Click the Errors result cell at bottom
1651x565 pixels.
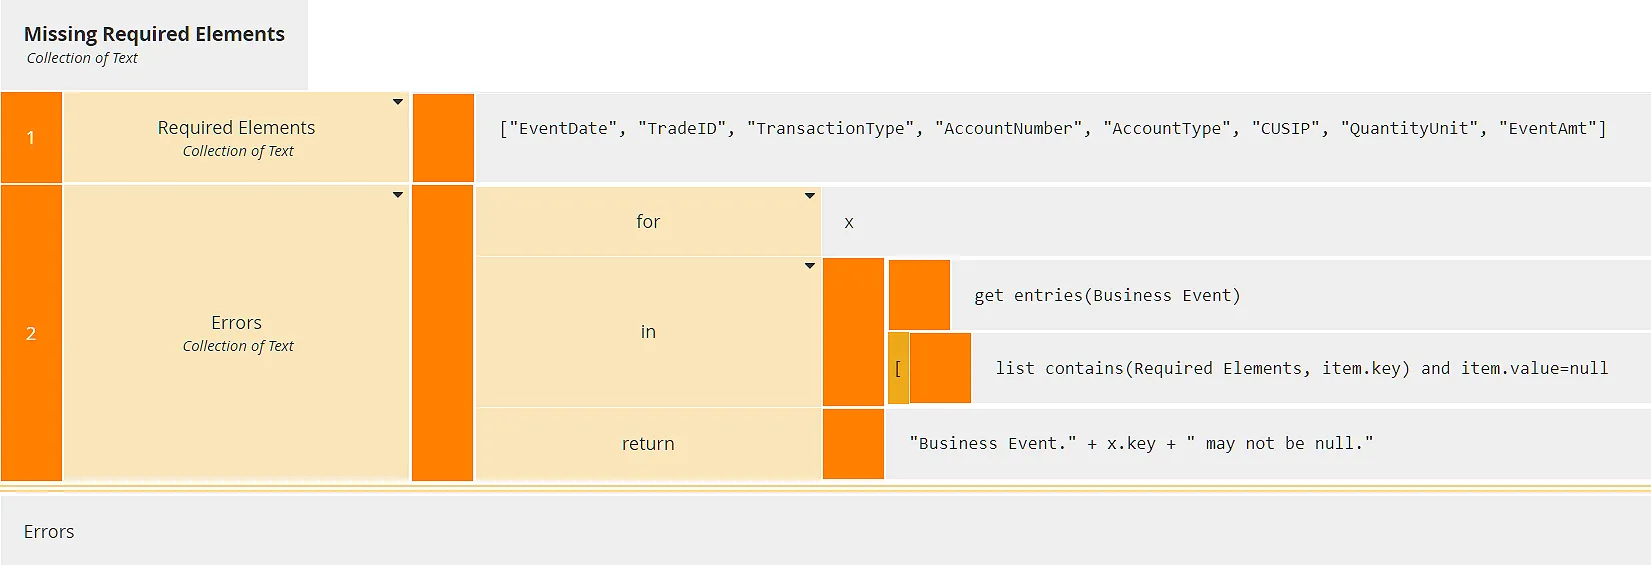coord(49,532)
